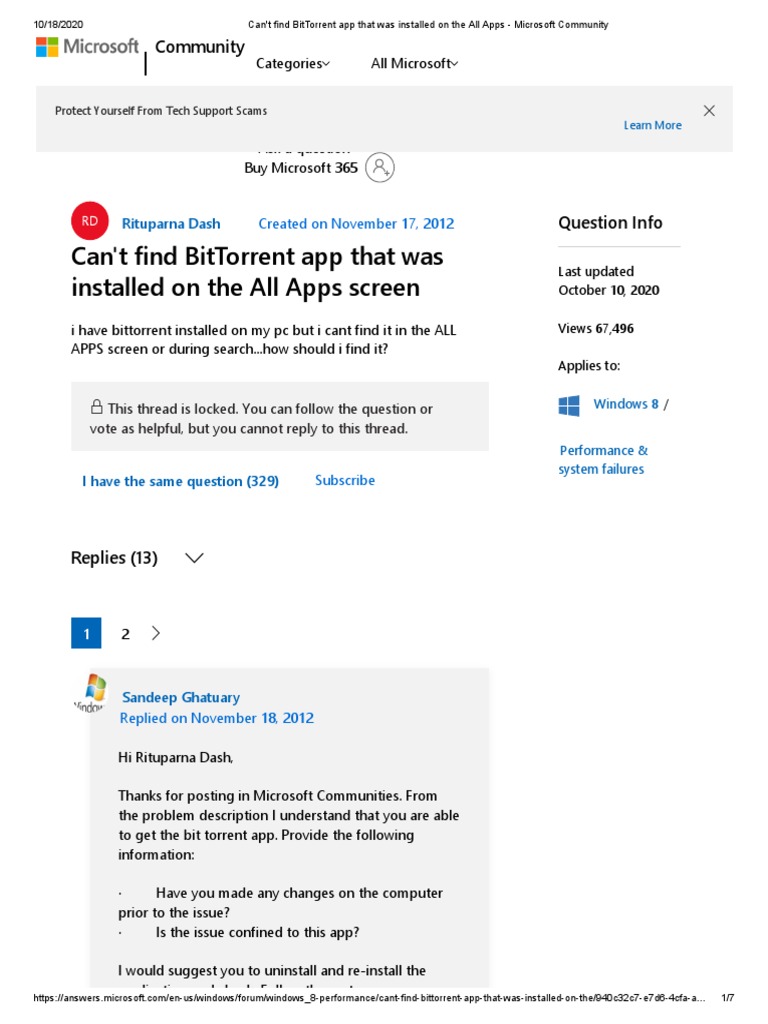Click the Windows 8 logo icon

pos(569,405)
